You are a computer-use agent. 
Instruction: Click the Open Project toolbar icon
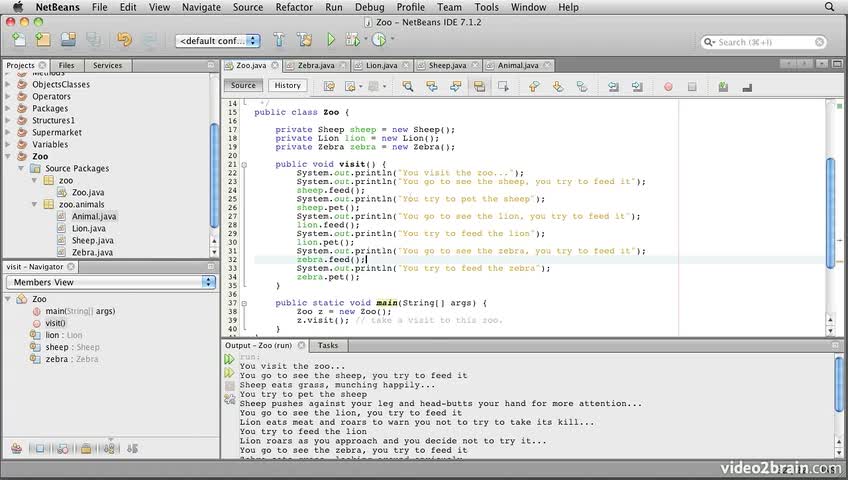click(68, 40)
